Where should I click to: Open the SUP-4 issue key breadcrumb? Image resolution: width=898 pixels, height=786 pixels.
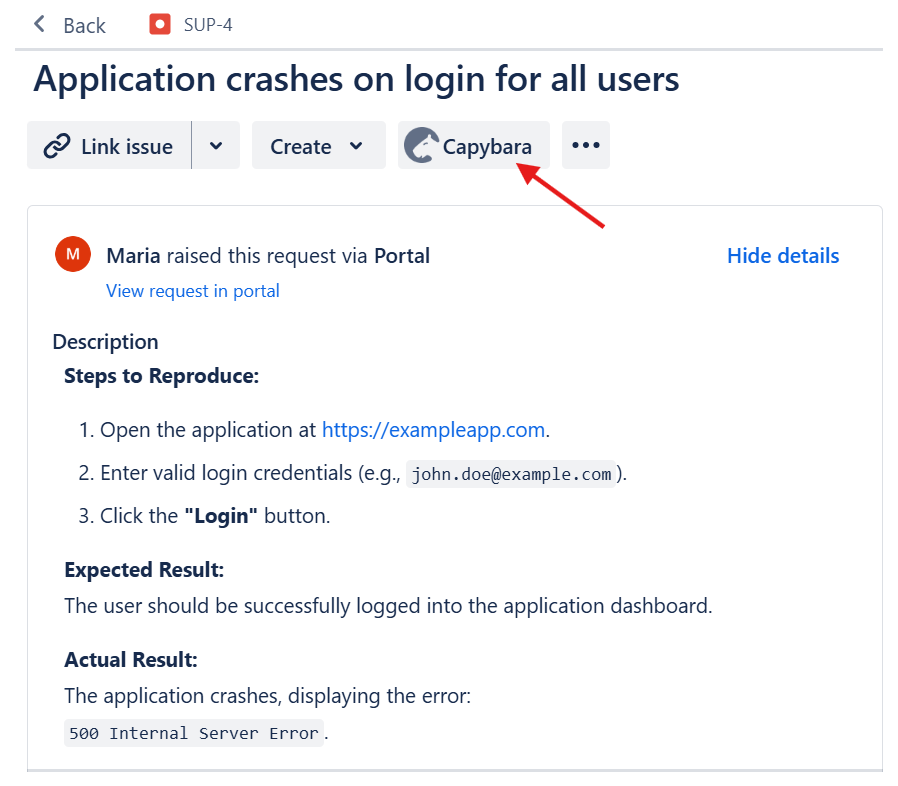point(208,24)
